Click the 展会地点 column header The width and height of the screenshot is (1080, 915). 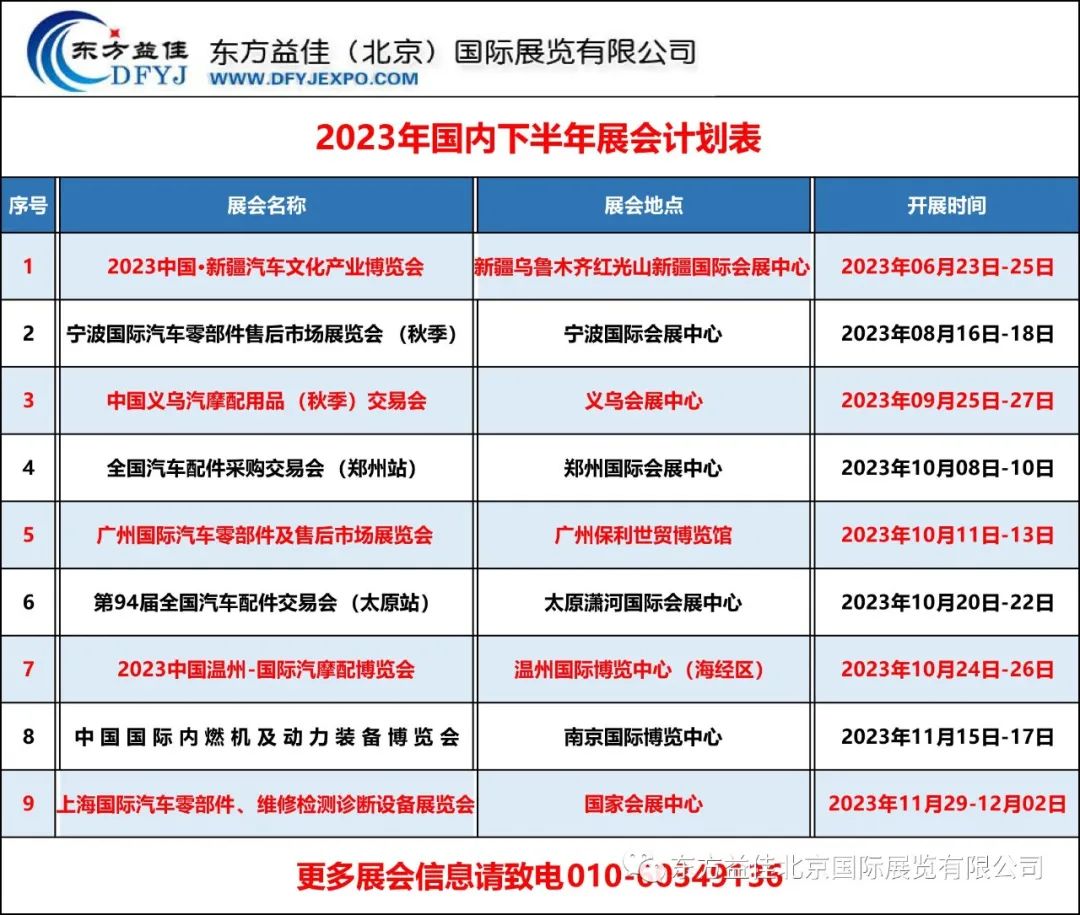643,205
